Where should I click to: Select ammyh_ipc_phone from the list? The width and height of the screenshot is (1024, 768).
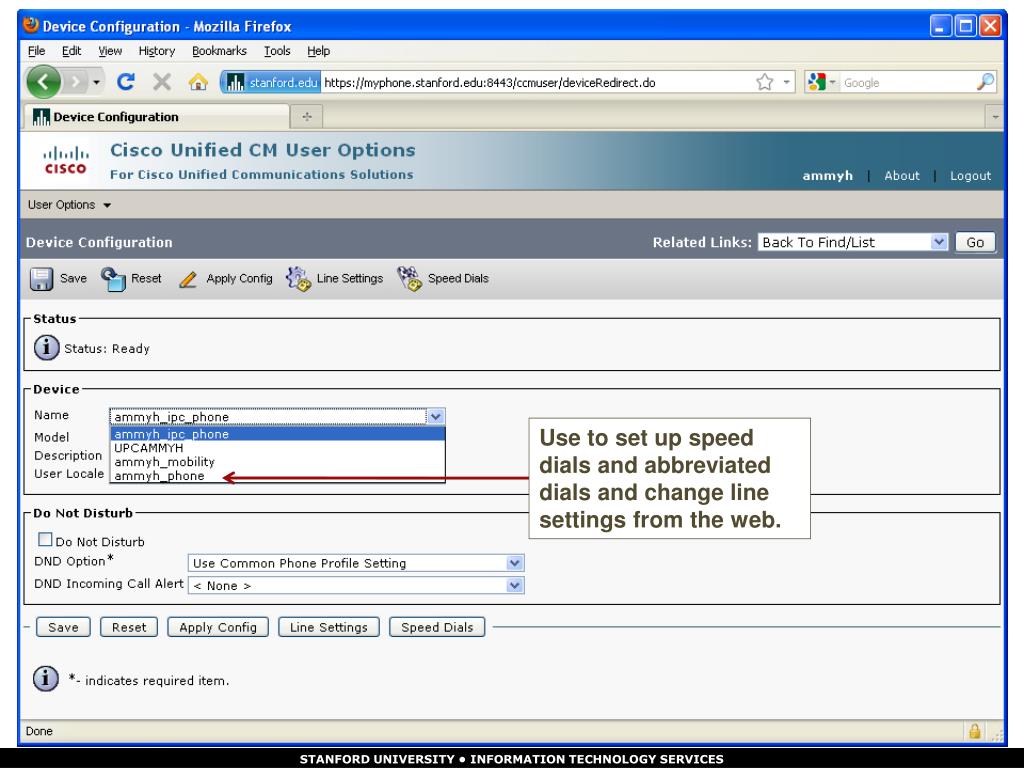click(x=278, y=434)
